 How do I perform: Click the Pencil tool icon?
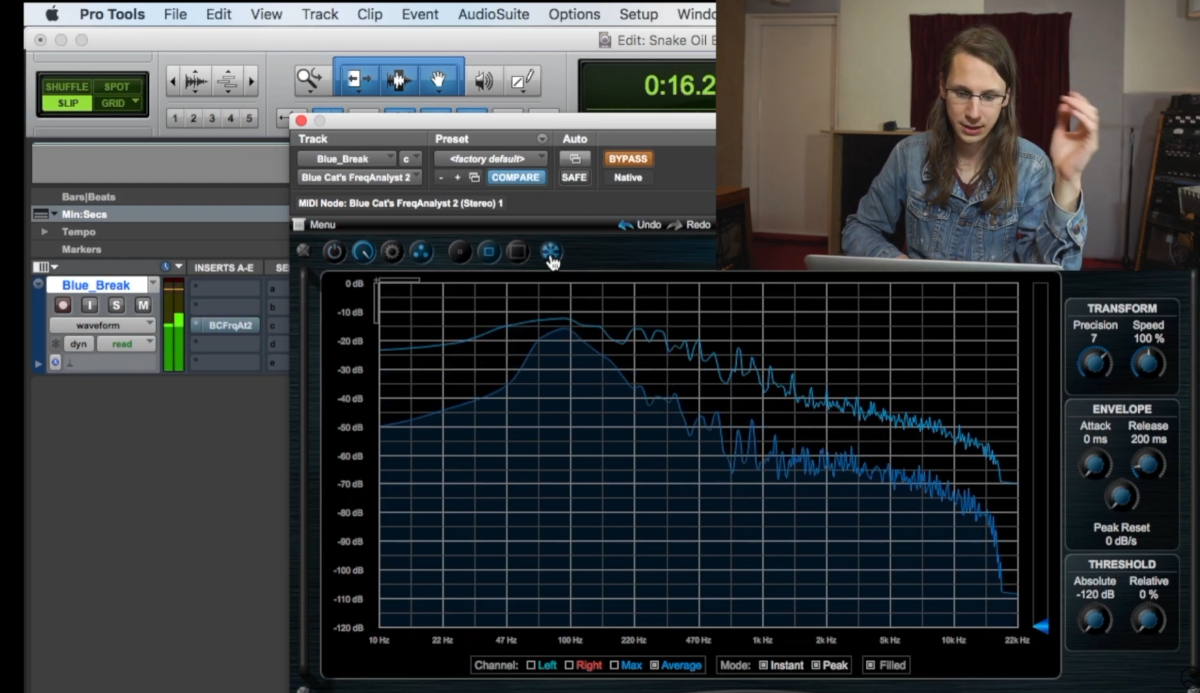coord(523,81)
